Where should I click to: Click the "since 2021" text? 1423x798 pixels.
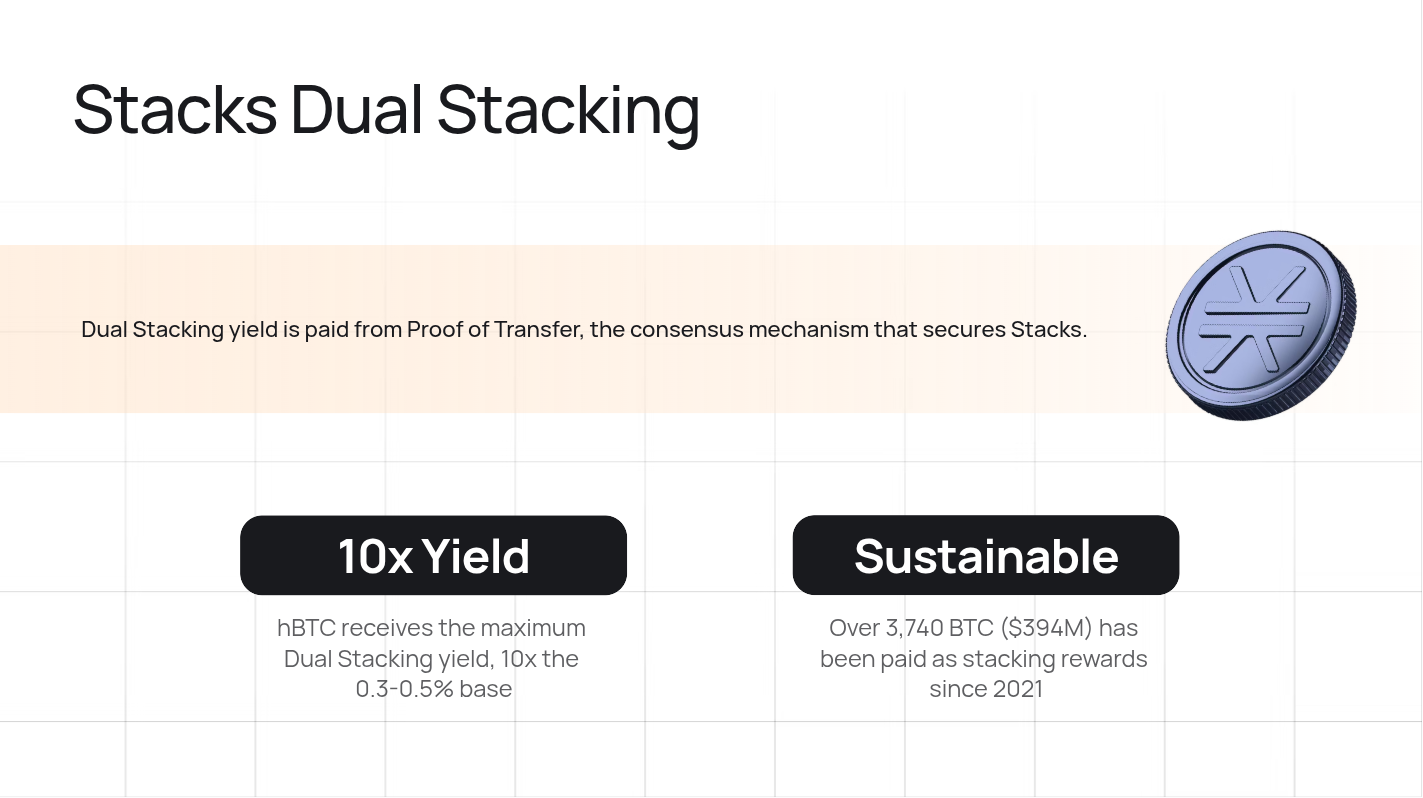[x=985, y=689]
